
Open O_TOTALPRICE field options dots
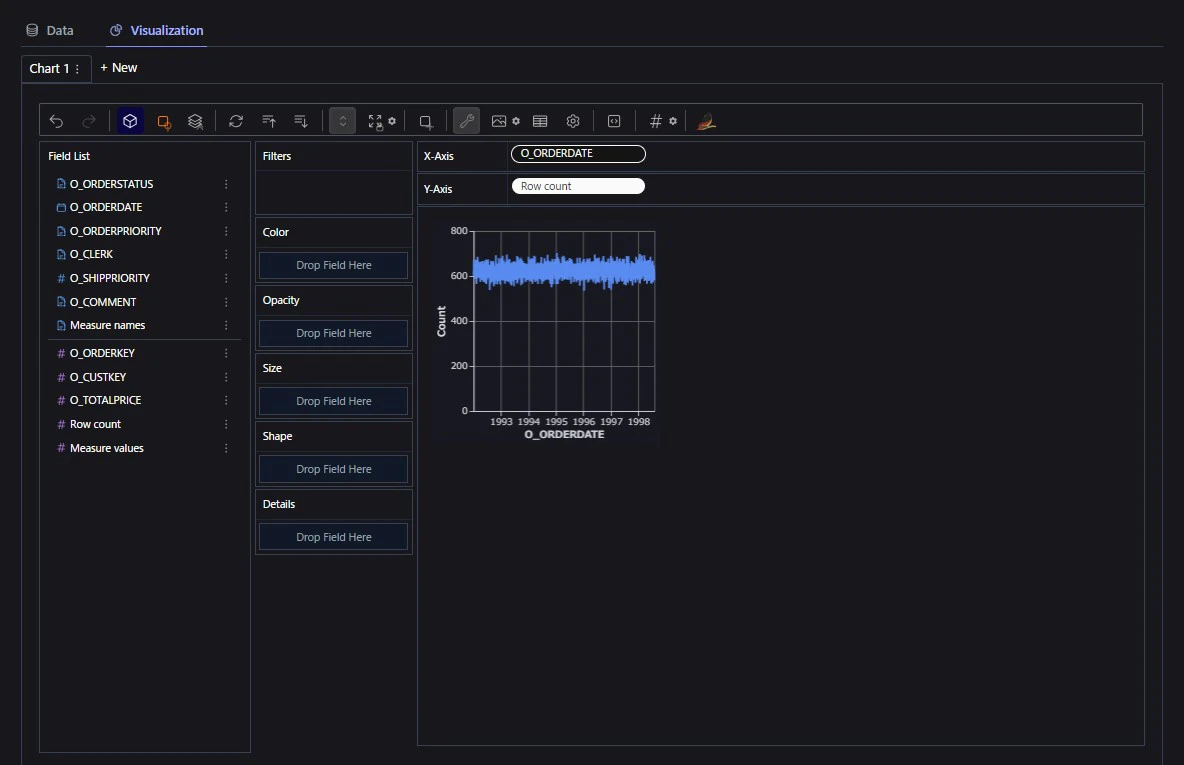click(x=226, y=400)
